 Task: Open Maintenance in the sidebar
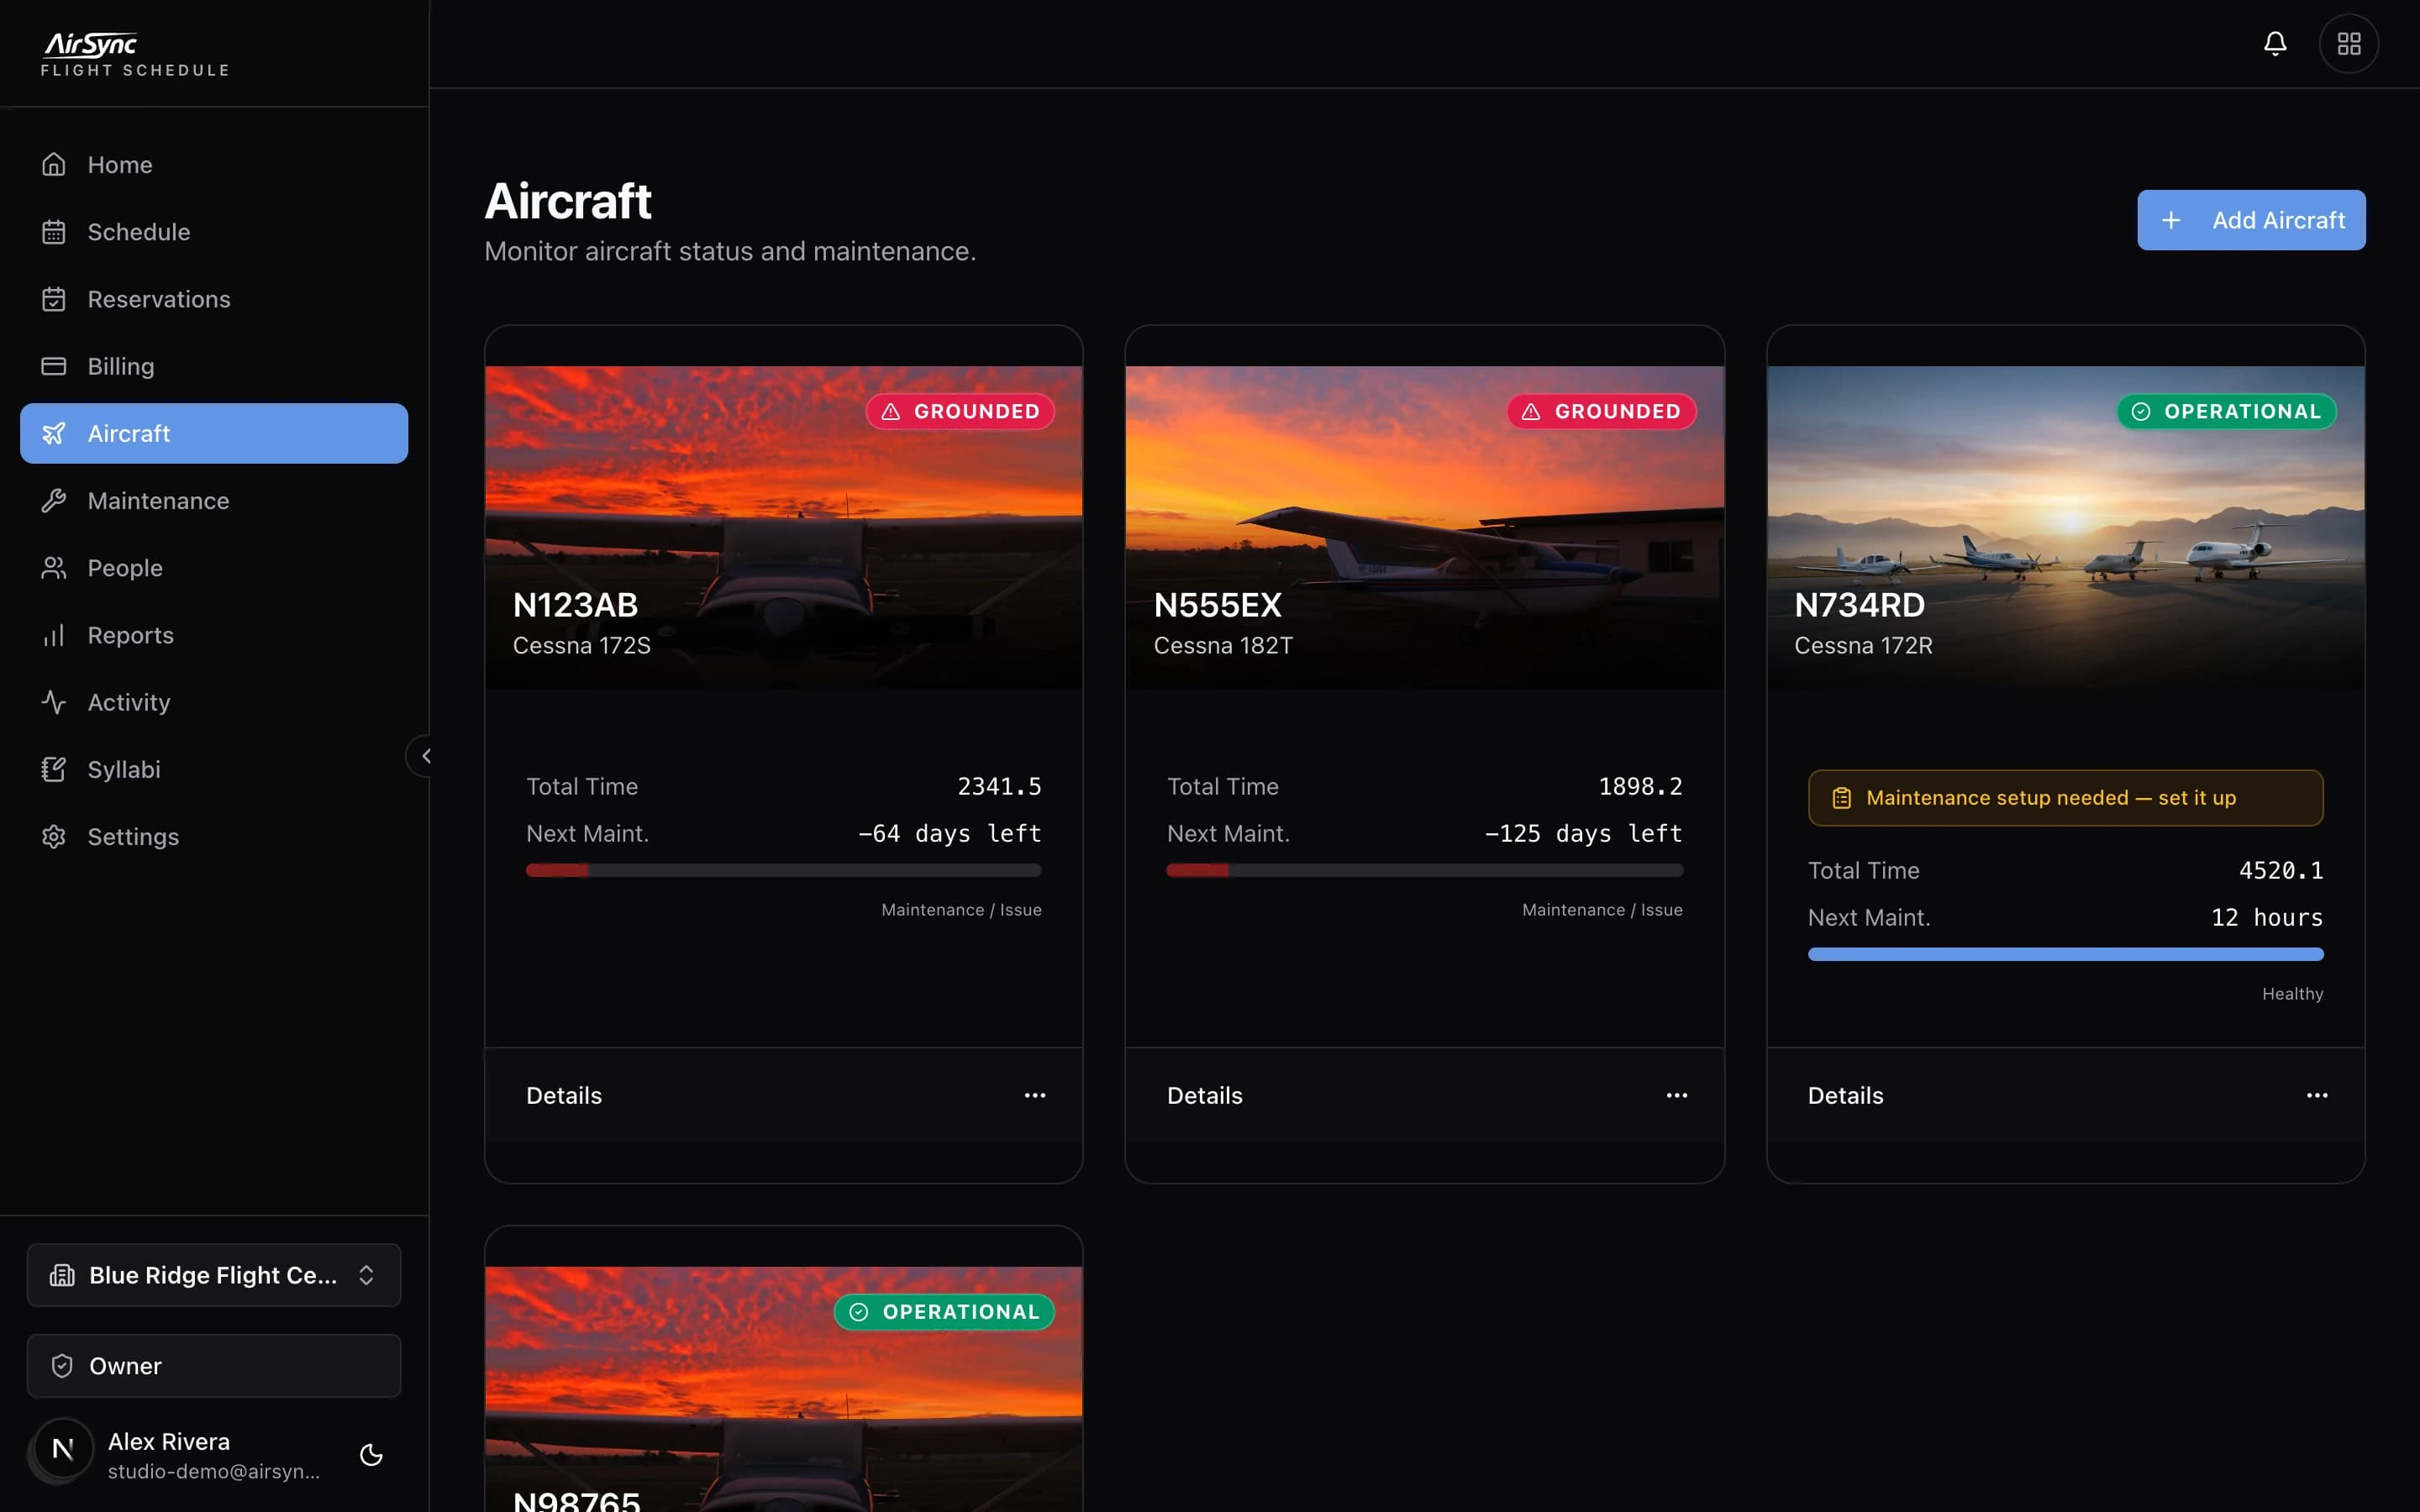(x=214, y=500)
